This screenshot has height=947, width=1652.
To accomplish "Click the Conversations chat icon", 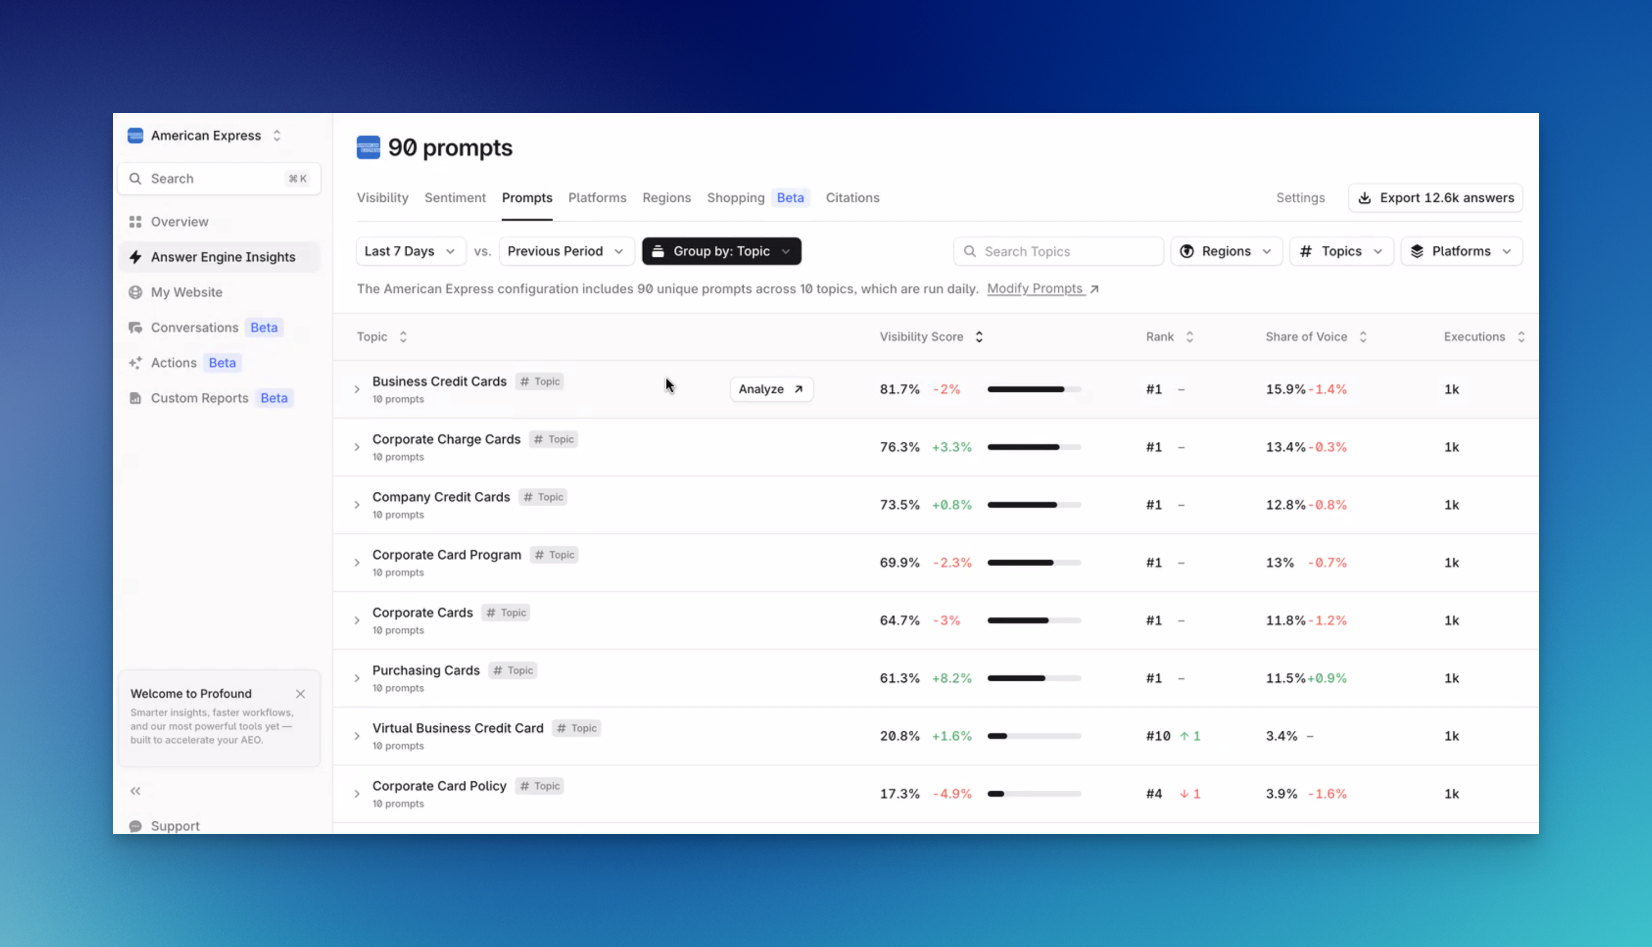I will (135, 328).
